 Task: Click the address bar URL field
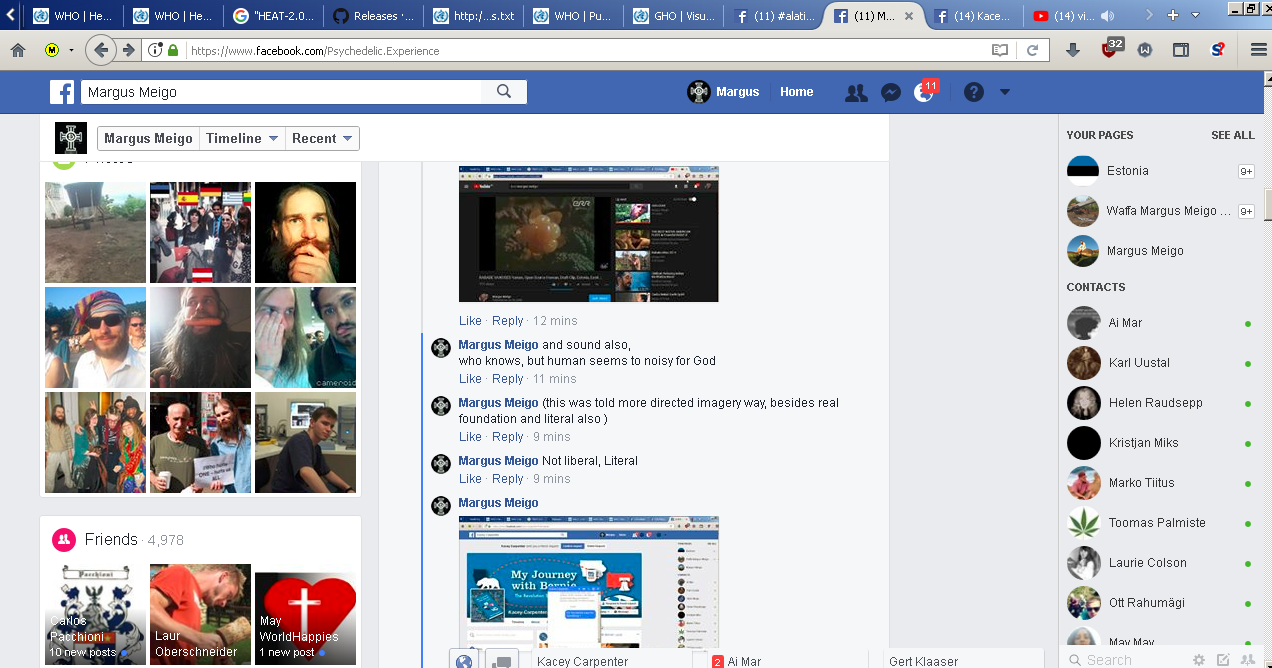tap(585, 50)
